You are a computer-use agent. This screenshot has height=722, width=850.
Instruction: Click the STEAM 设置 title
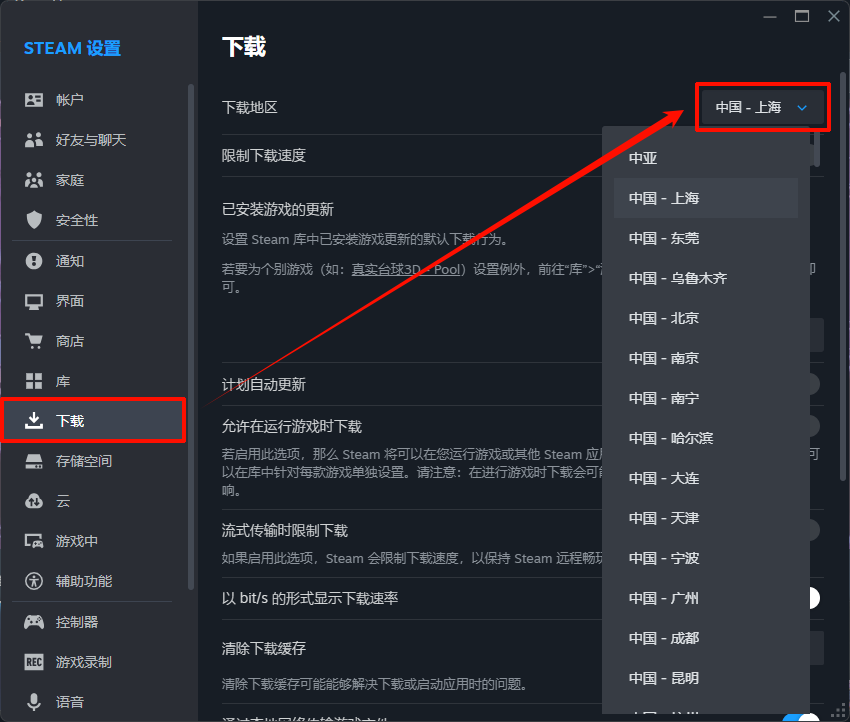click(72, 48)
